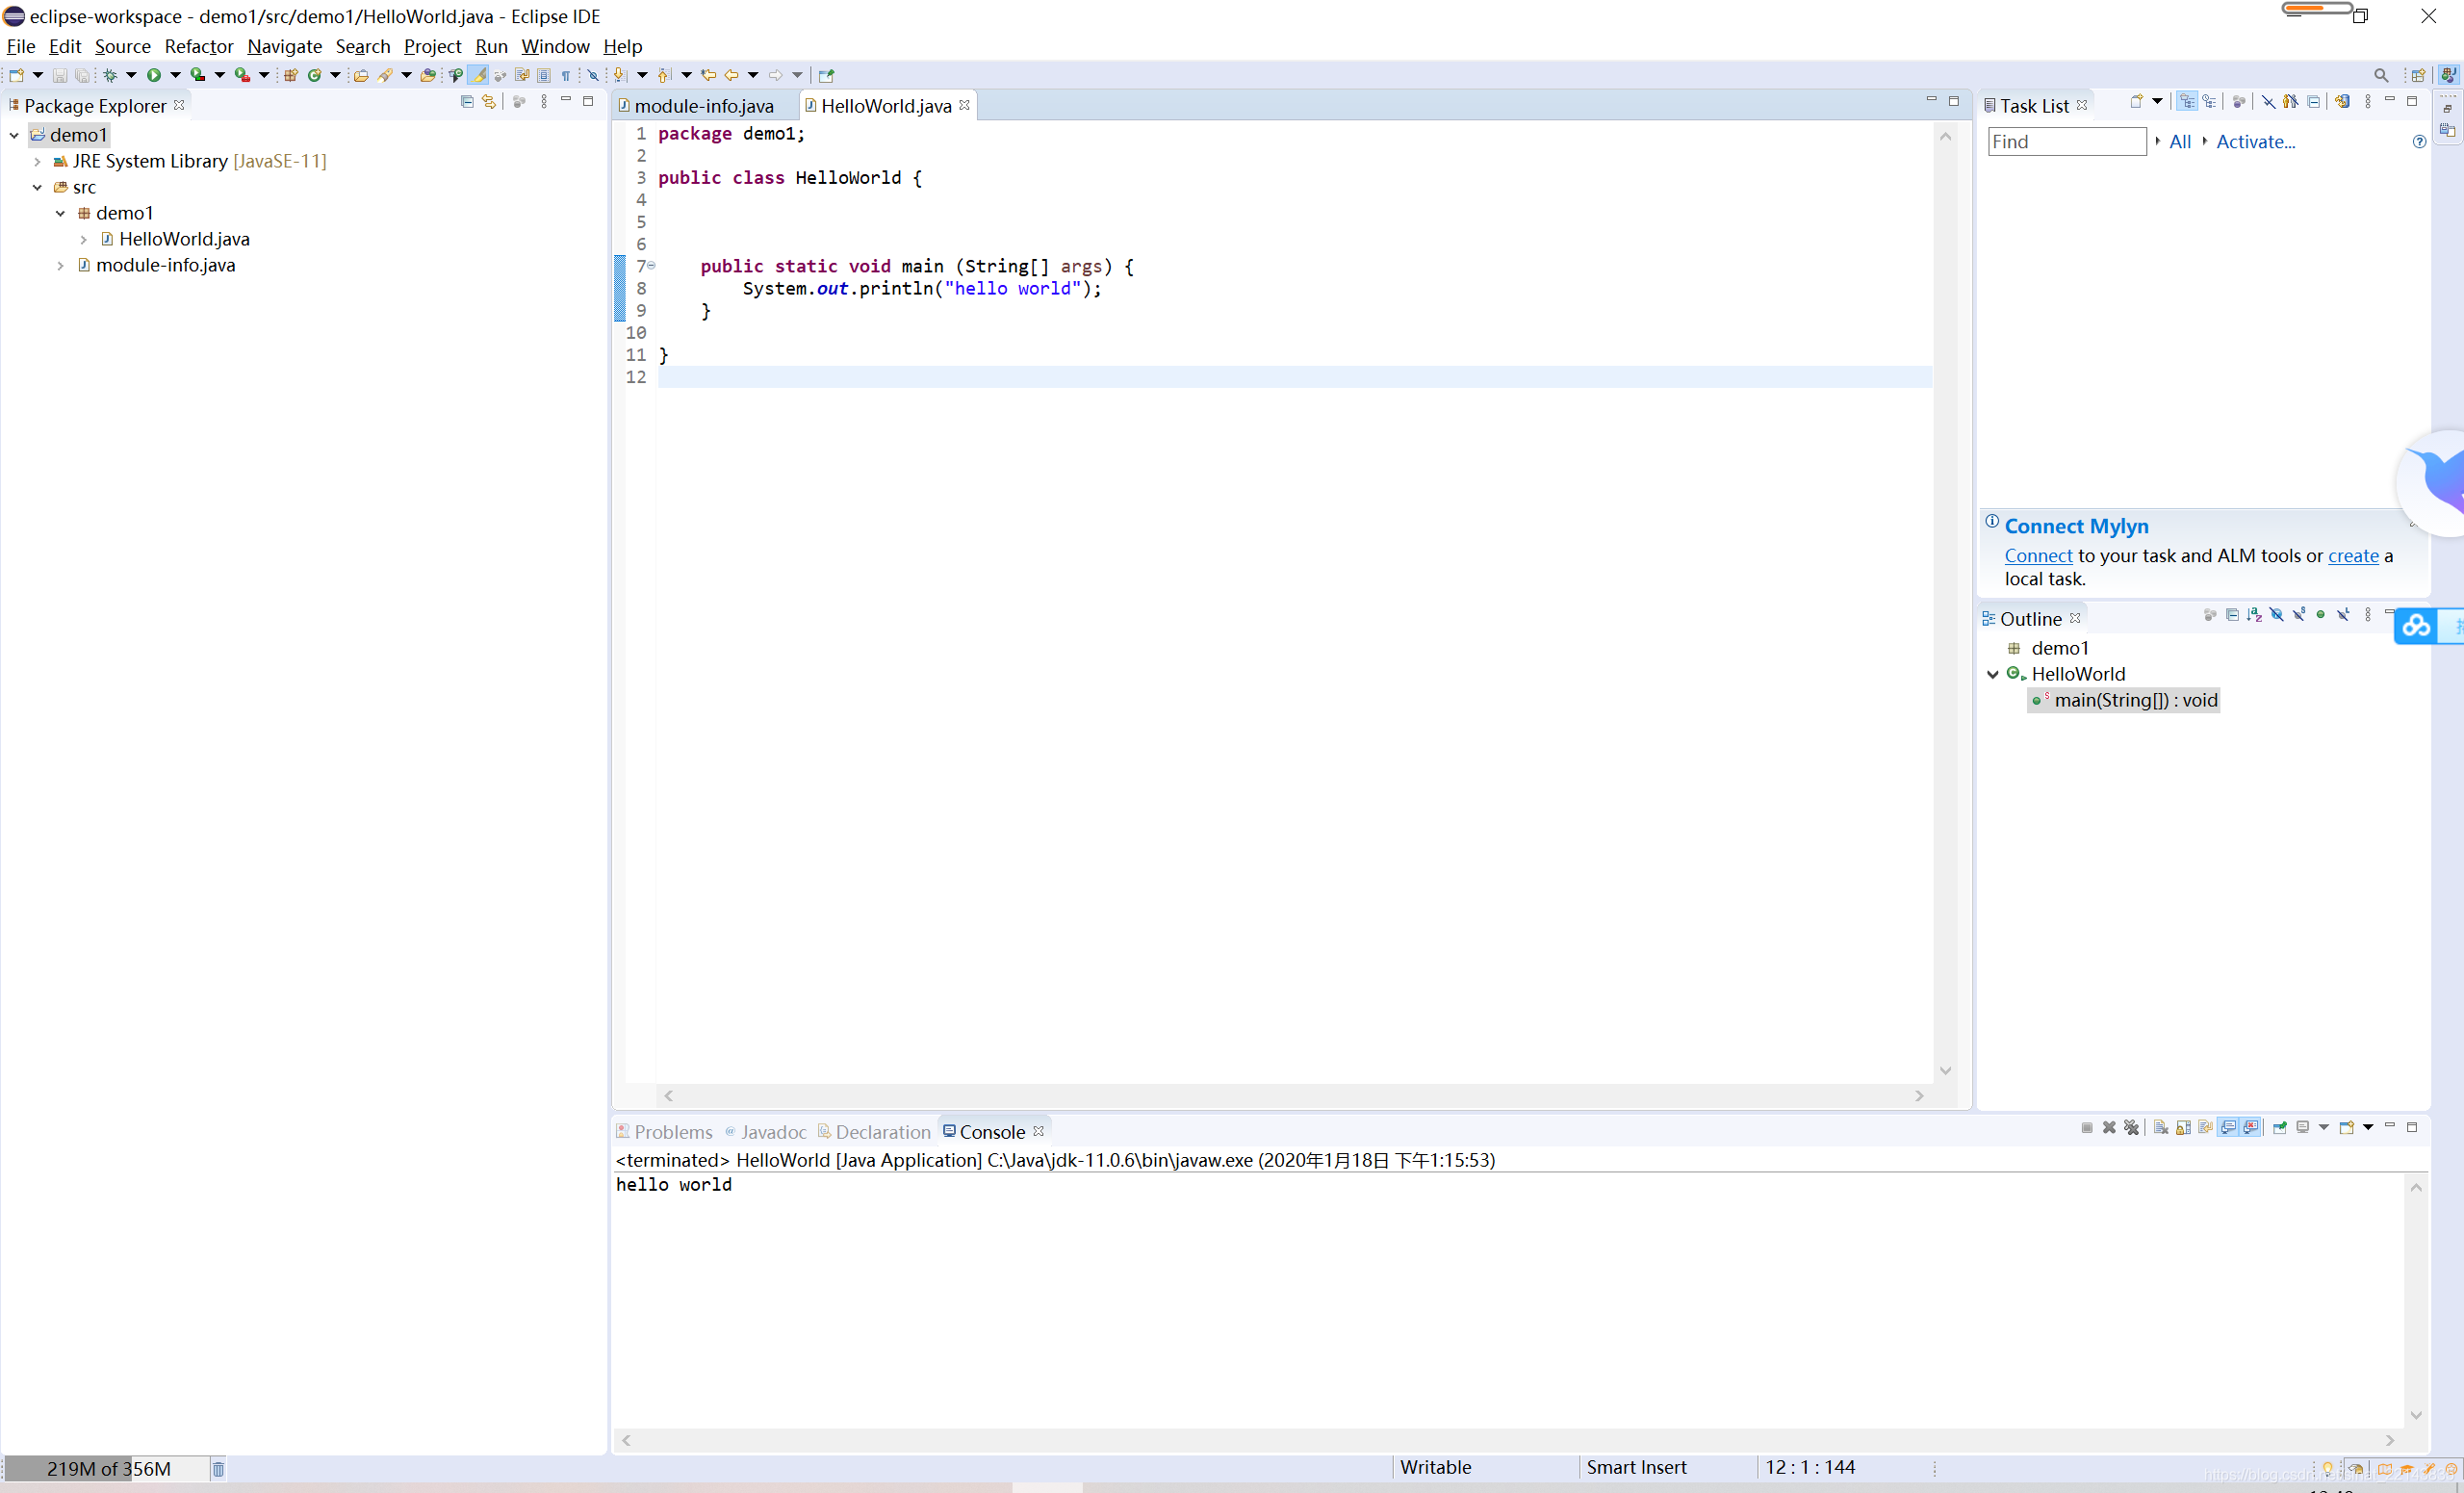Viewport: 2464px width, 1493px height.
Task: Click the Connect link under Connect Mylyn
Action: pos(2037,556)
